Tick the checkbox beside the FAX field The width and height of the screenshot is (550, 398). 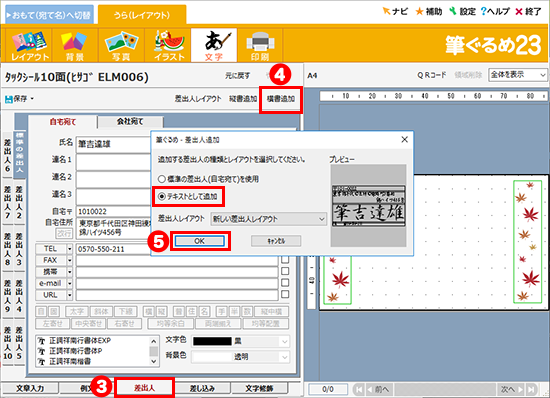(285, 260)
